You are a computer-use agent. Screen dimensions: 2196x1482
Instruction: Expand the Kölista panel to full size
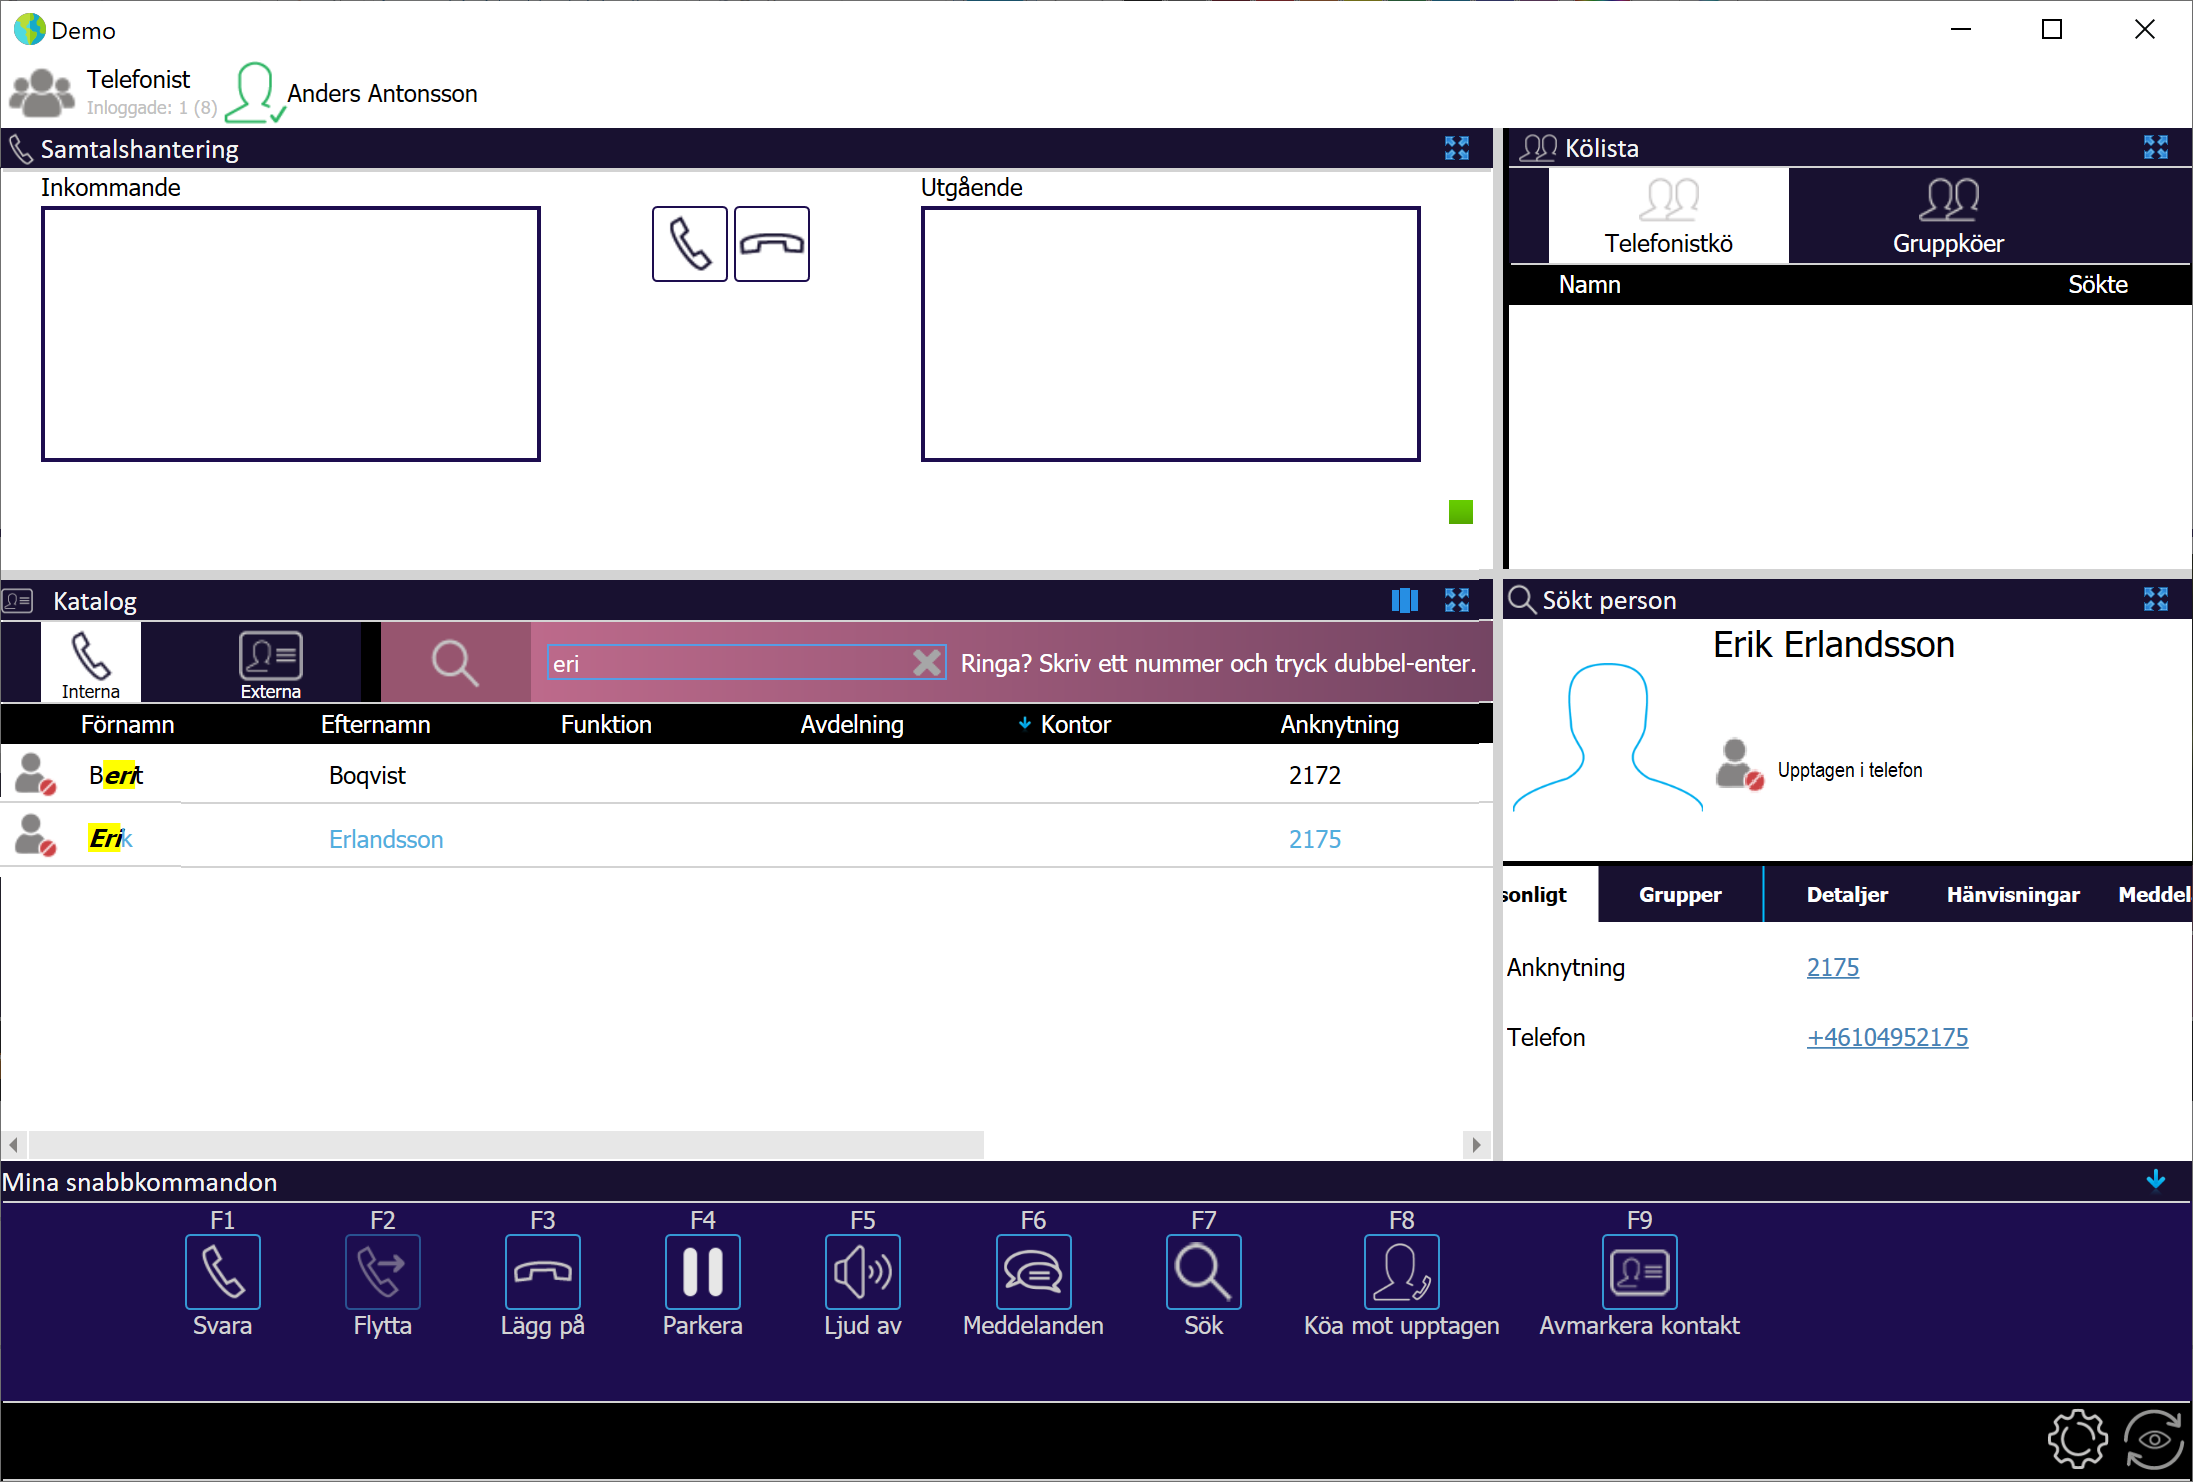pos(2155,148)
